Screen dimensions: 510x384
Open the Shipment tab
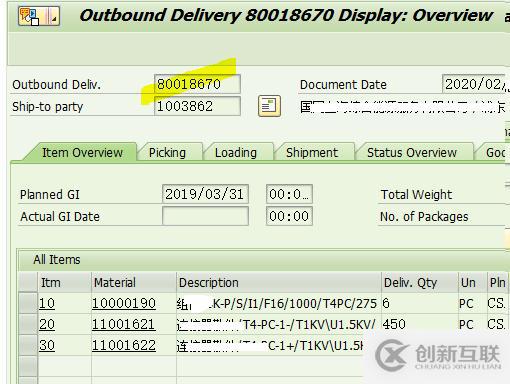pos(312,153)
